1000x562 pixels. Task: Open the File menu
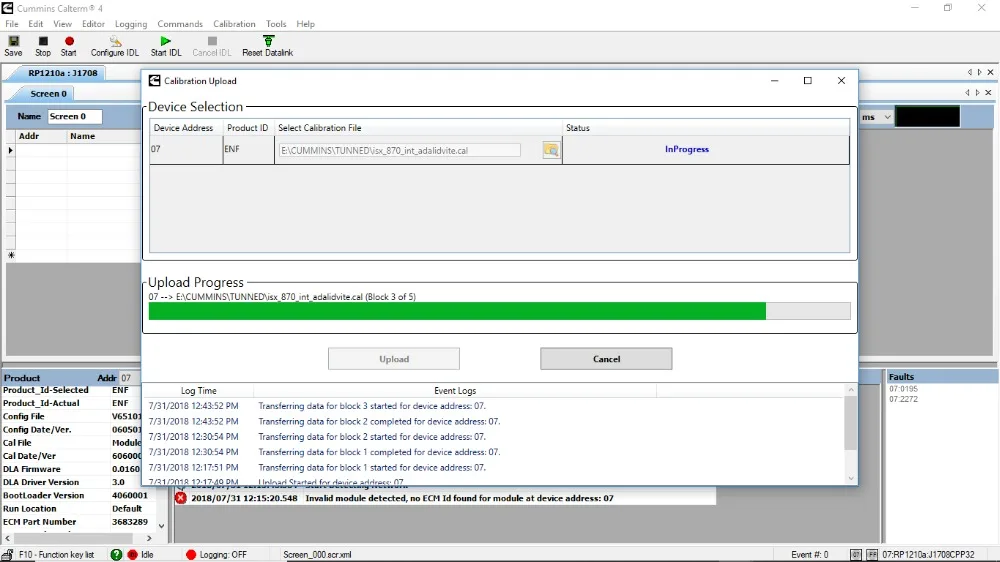pos(11,24)
